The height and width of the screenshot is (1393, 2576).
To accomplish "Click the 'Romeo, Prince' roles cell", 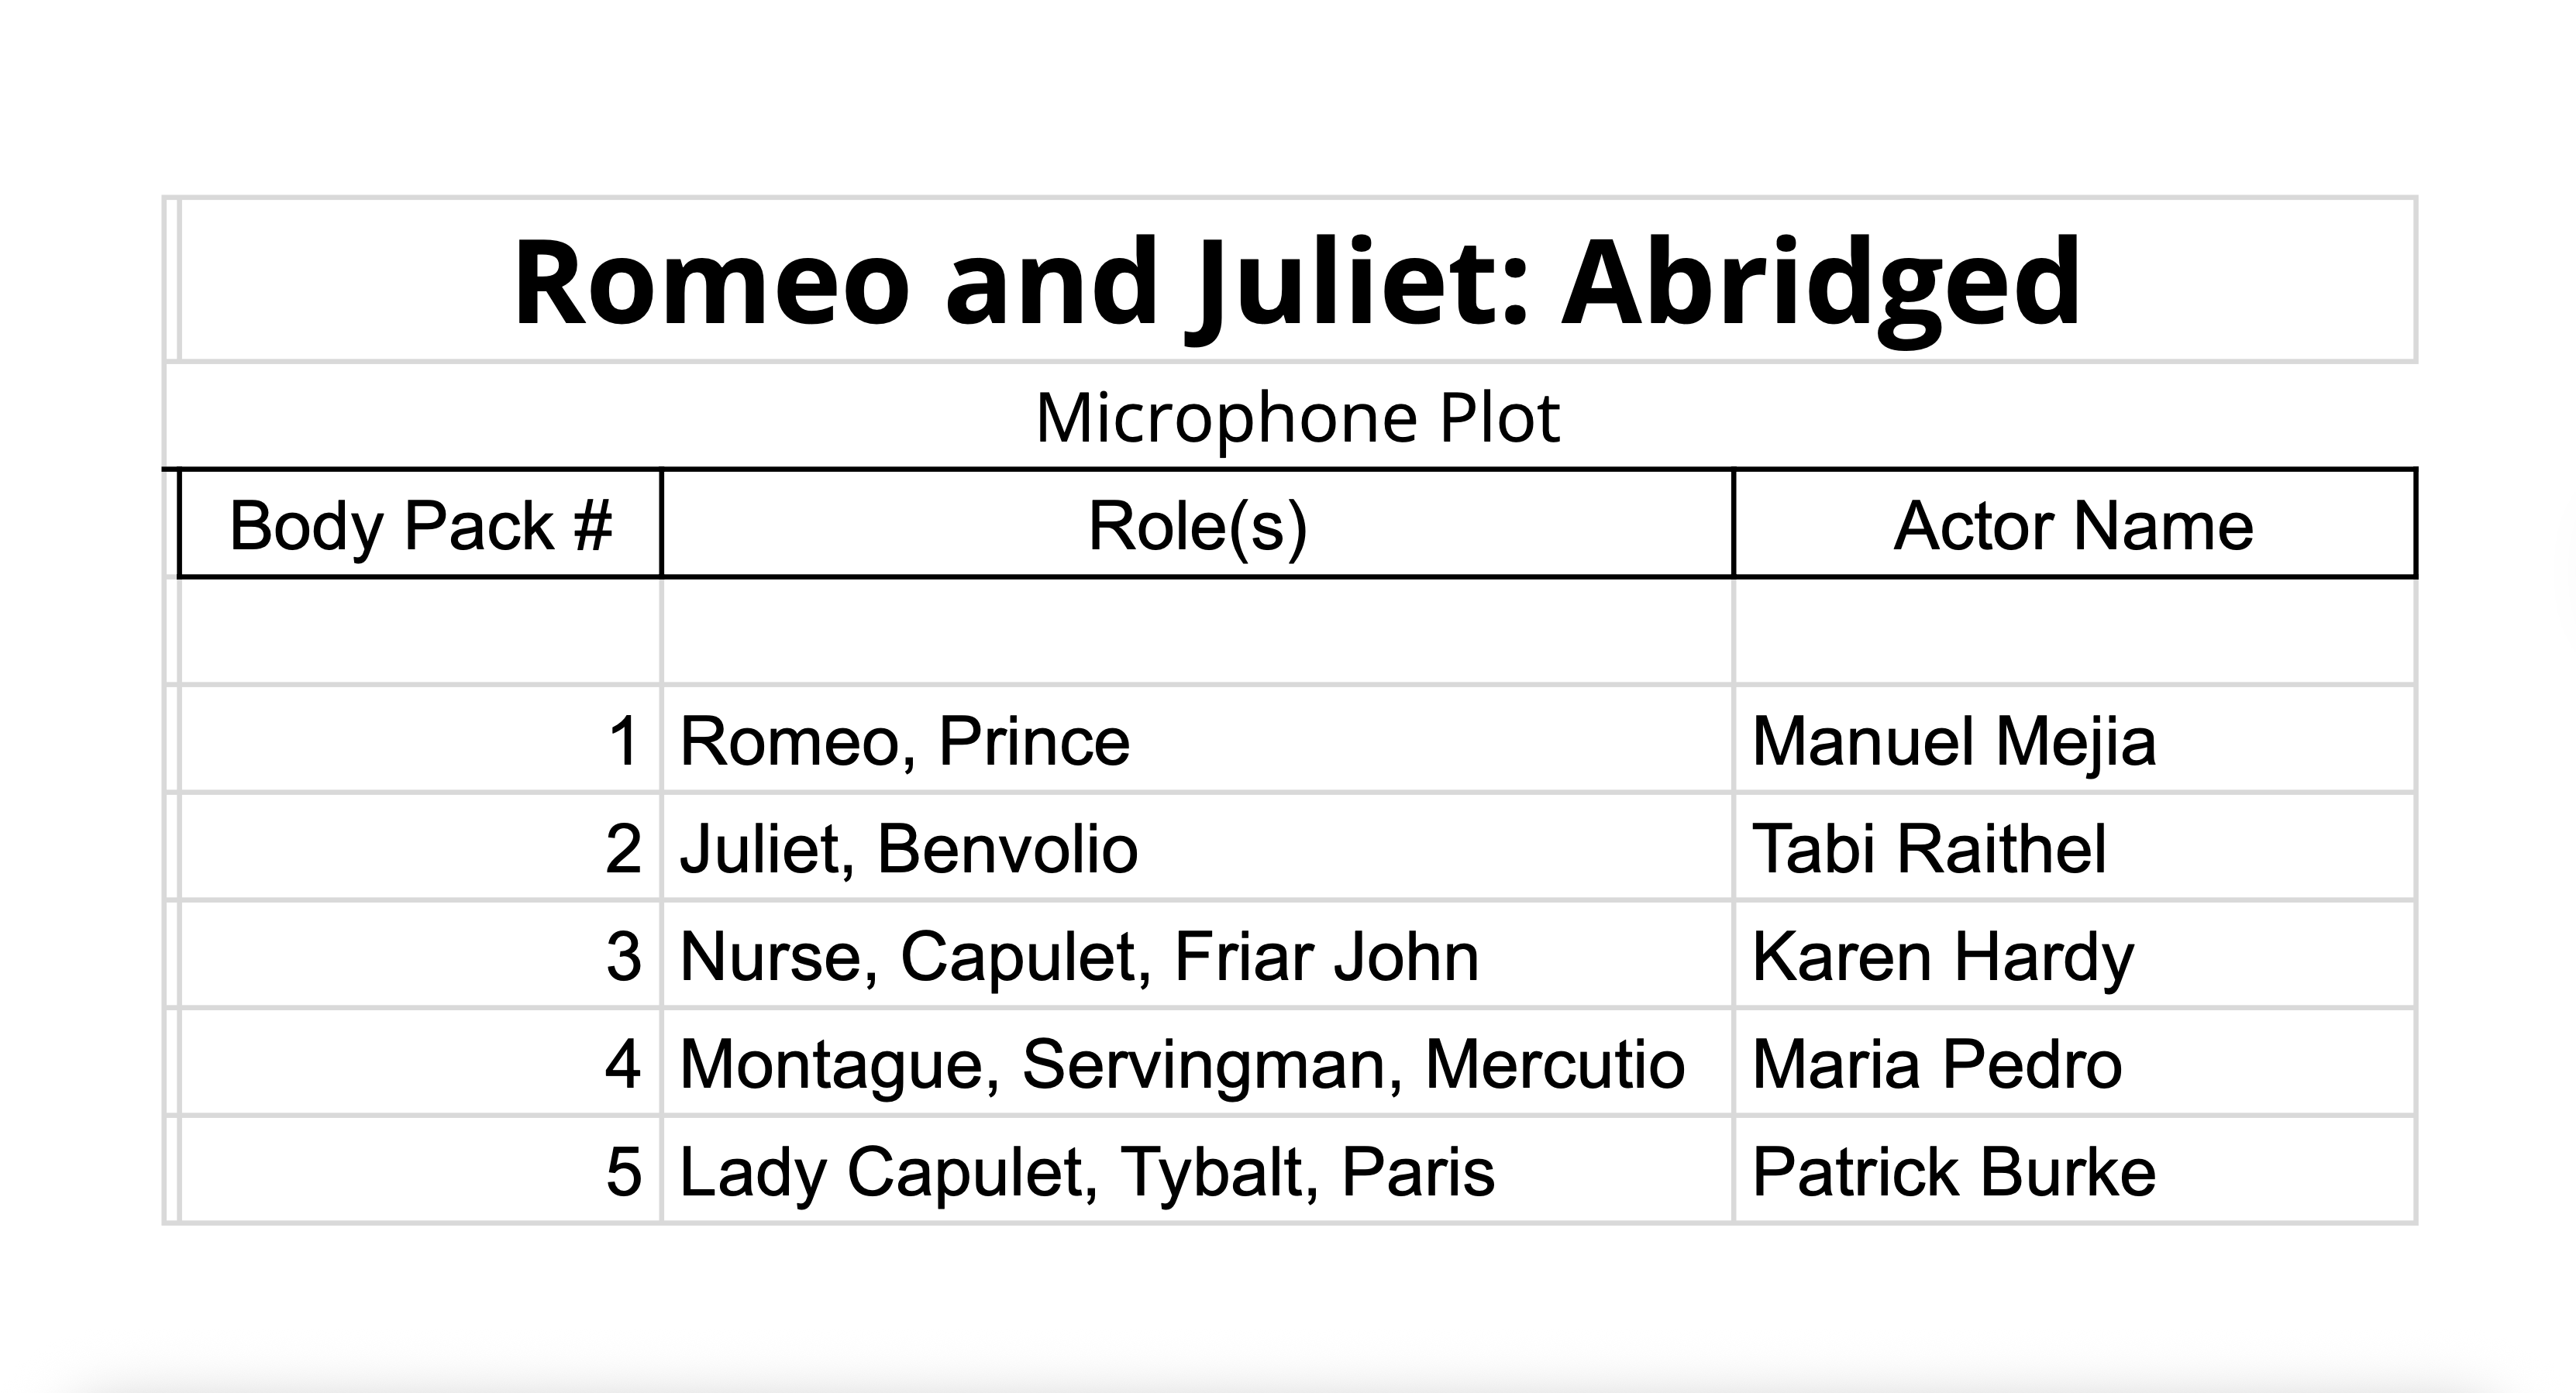I will (x=1197, y=741).
